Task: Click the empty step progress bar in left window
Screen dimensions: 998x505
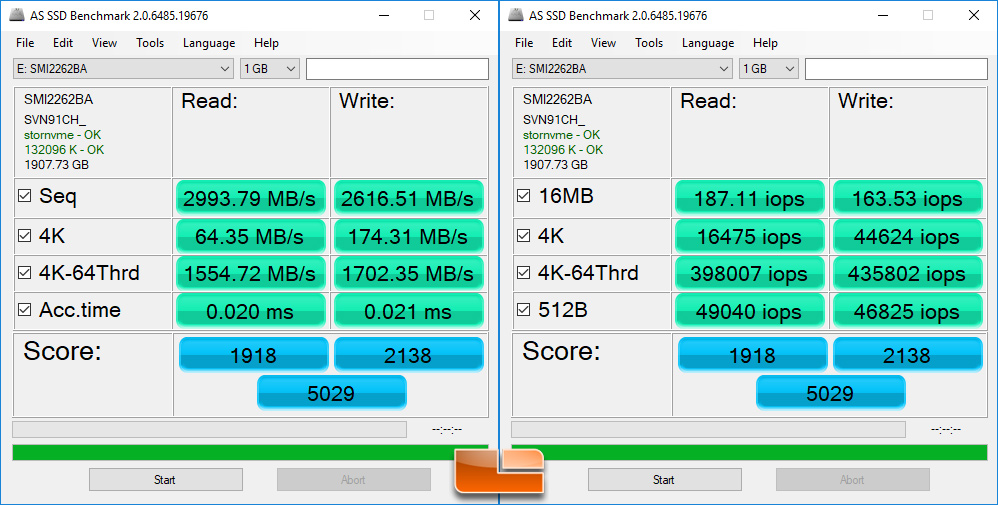Action: [x=209, y=429]
